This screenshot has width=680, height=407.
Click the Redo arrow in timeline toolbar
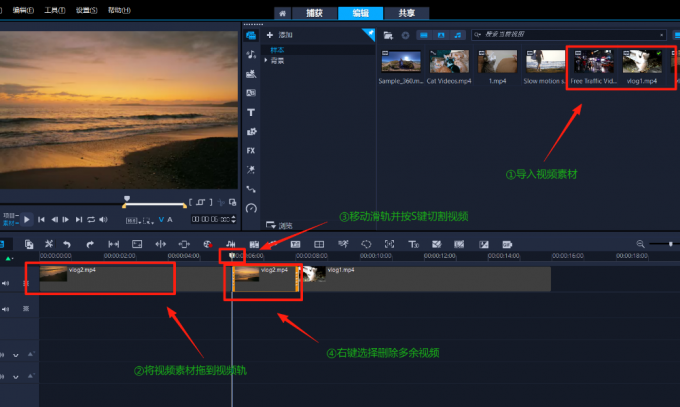[x=90, y=244]
